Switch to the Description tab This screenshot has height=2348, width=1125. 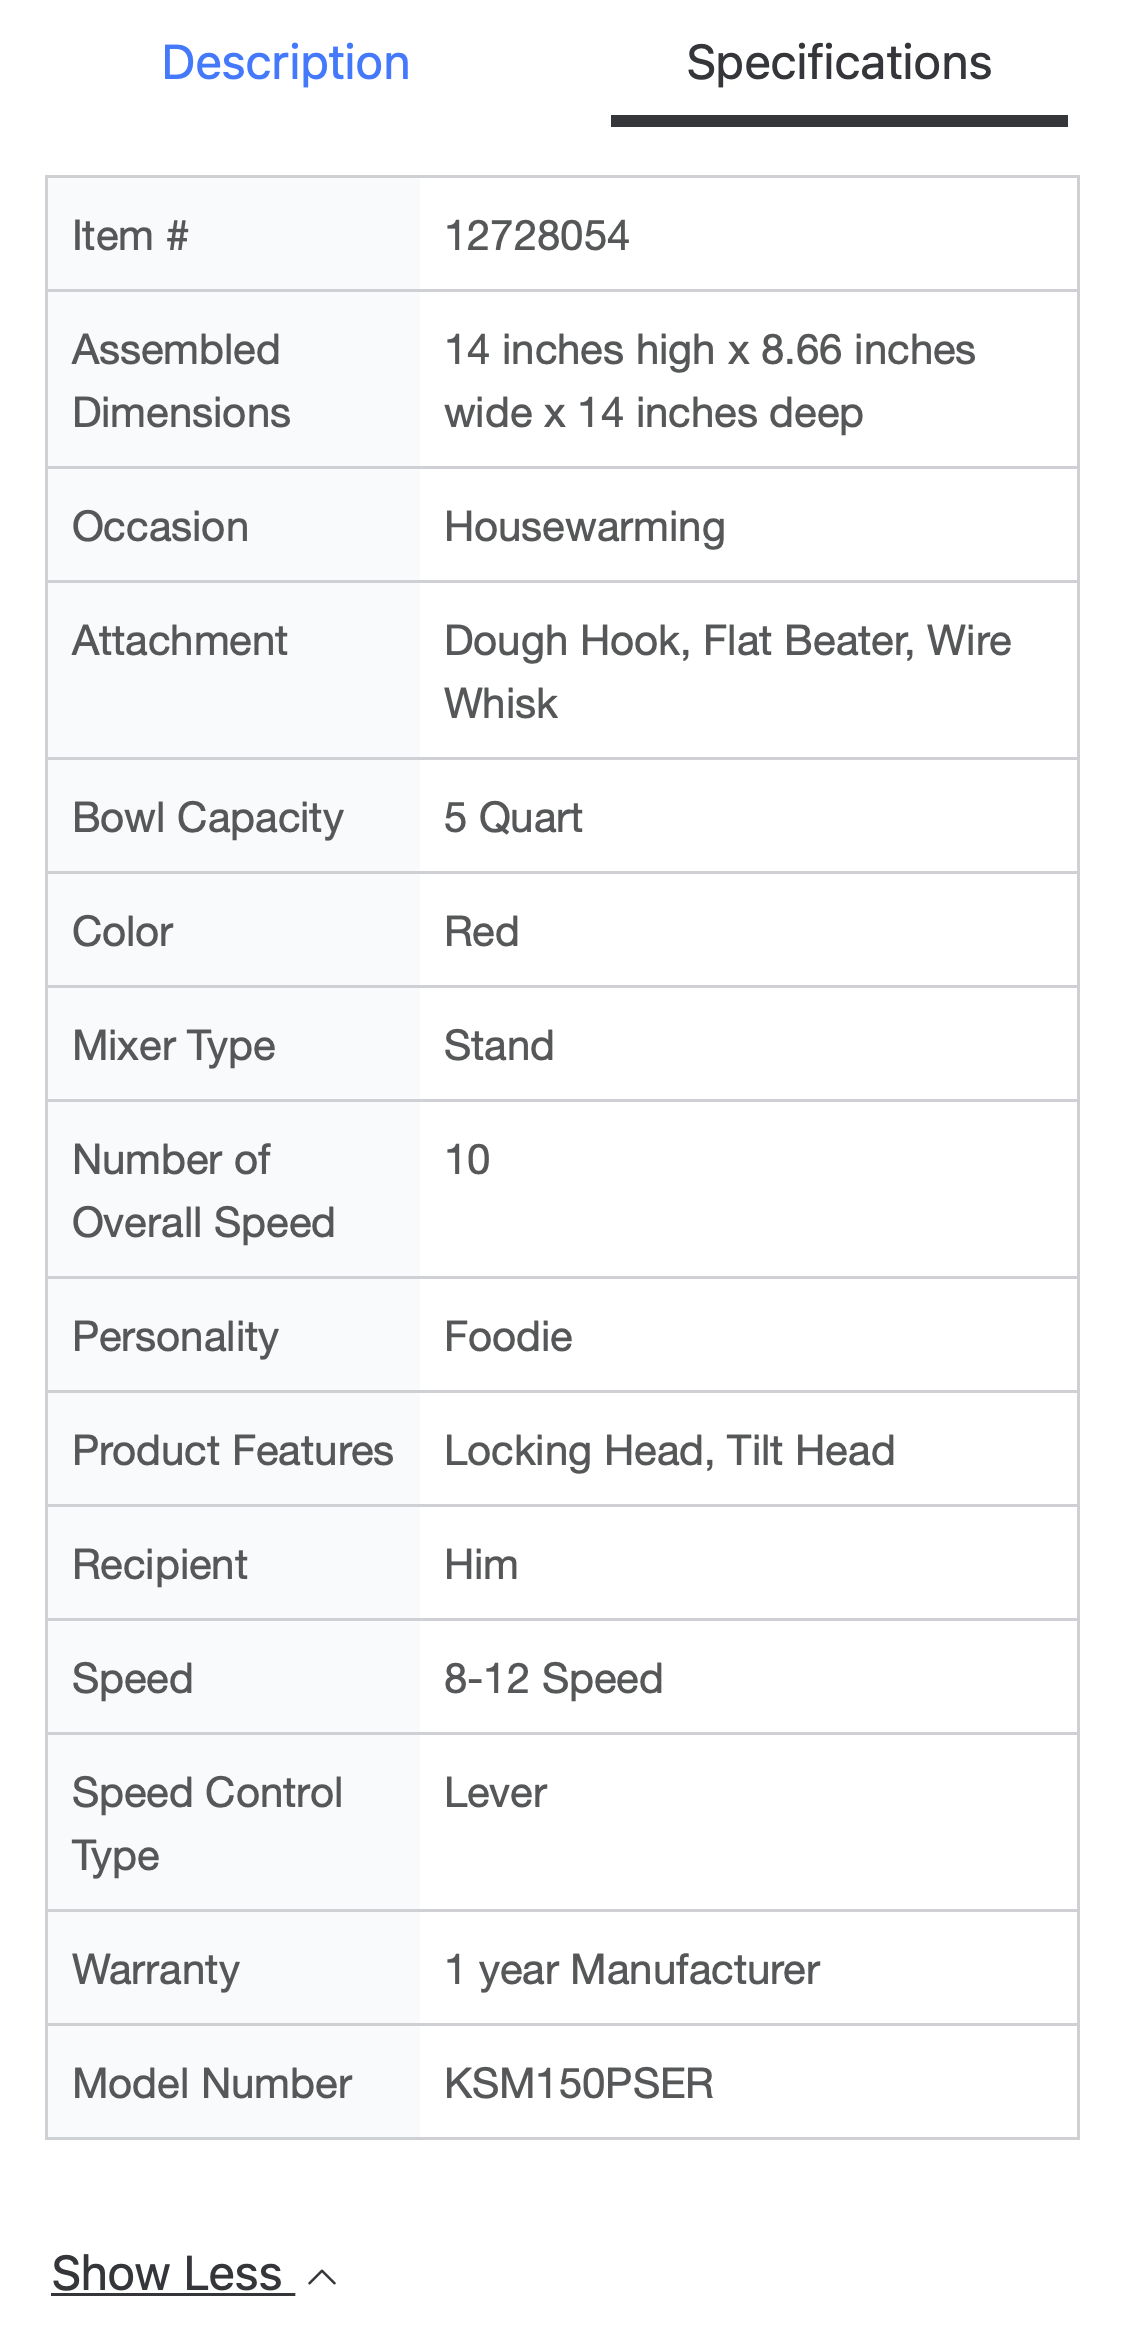click(x=286, y=63)
